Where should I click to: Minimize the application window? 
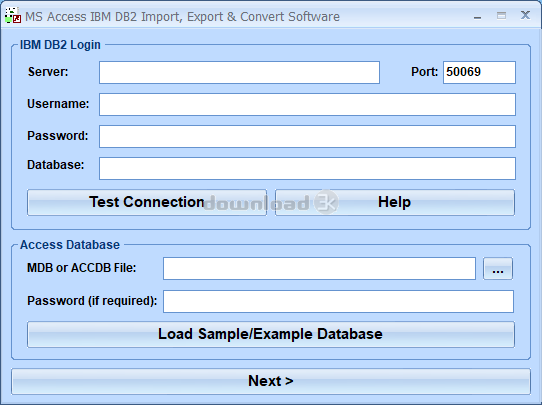(477, 17)
